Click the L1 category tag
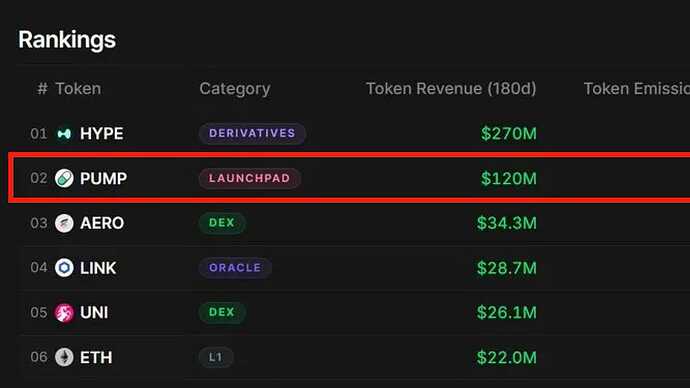 (216, 357)
